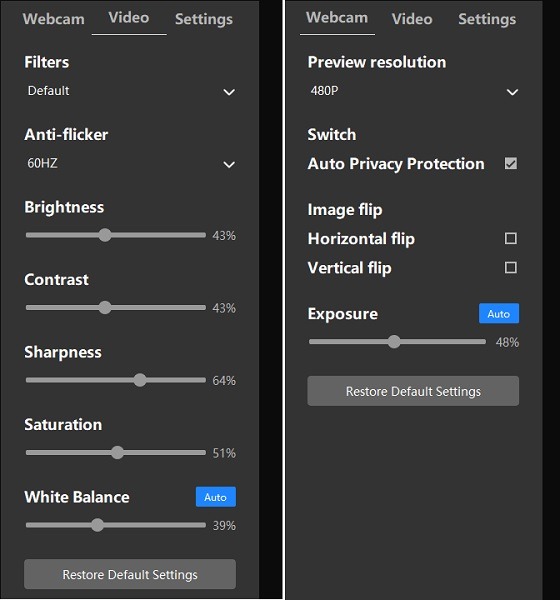Click the Saturation slider handle

117,453
